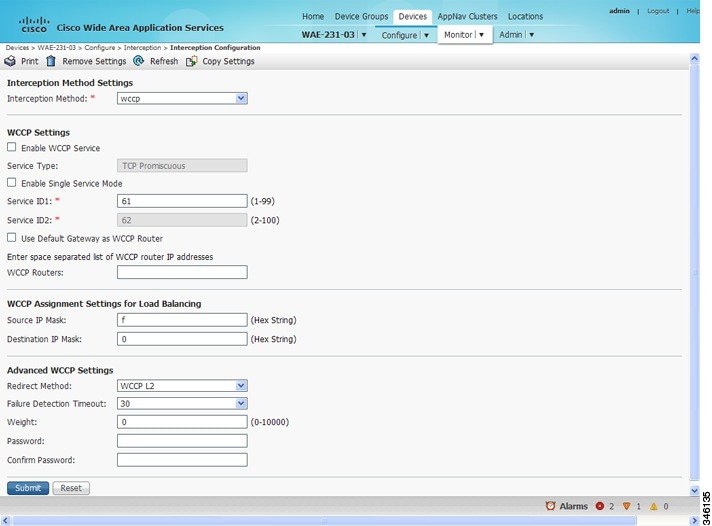Click the vertical scrollbar on the right
Image resolution: width=712 pixels, height=526 pixels.
[695, 270]
